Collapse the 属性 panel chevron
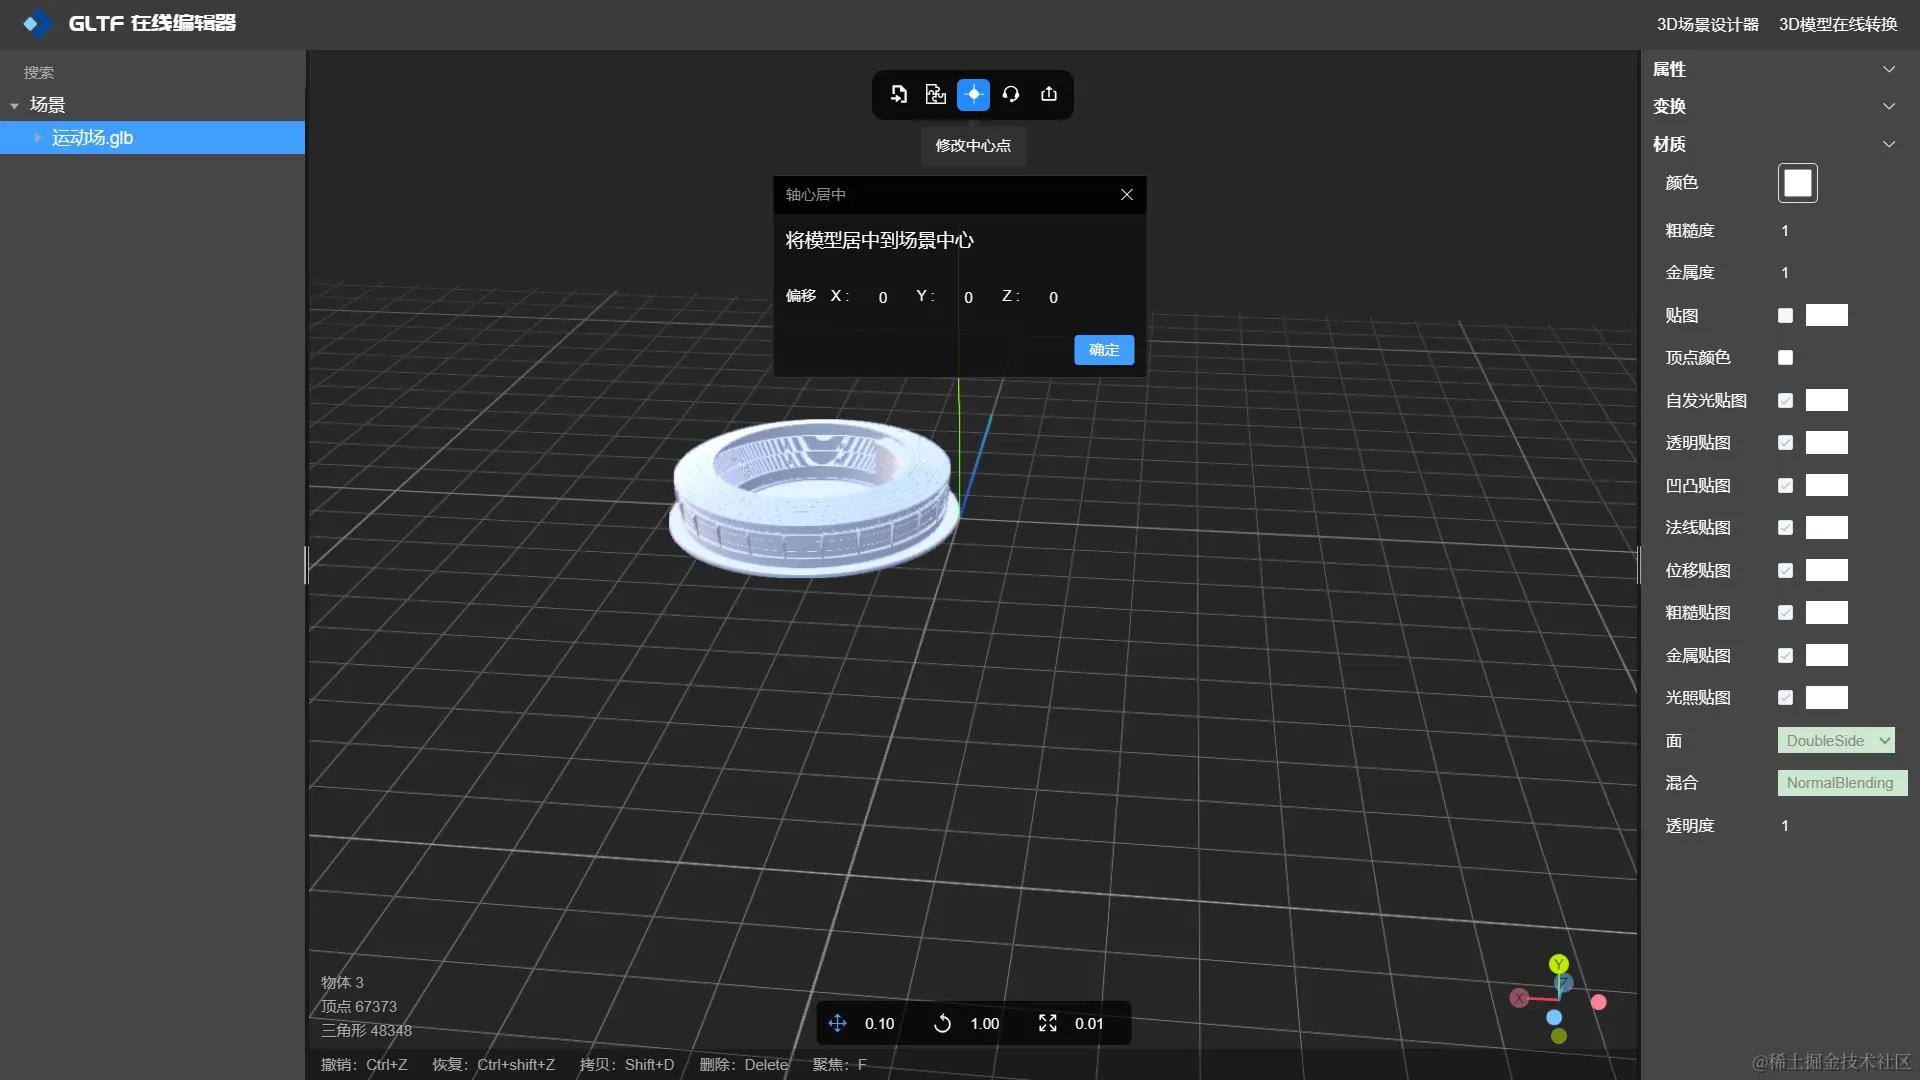Screen dimensions: 1920x1080 pyautogui.click(x=1889, y=69)
